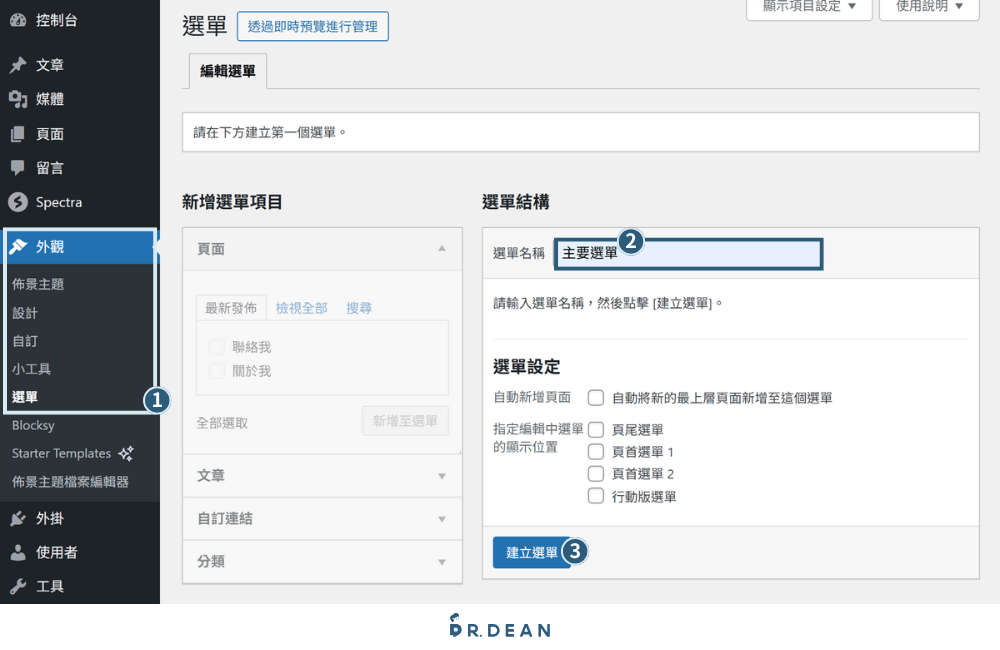Open 佈景主題檔案編輯器 submenu item
The image size is (1000, 650).
click(70, 482)
